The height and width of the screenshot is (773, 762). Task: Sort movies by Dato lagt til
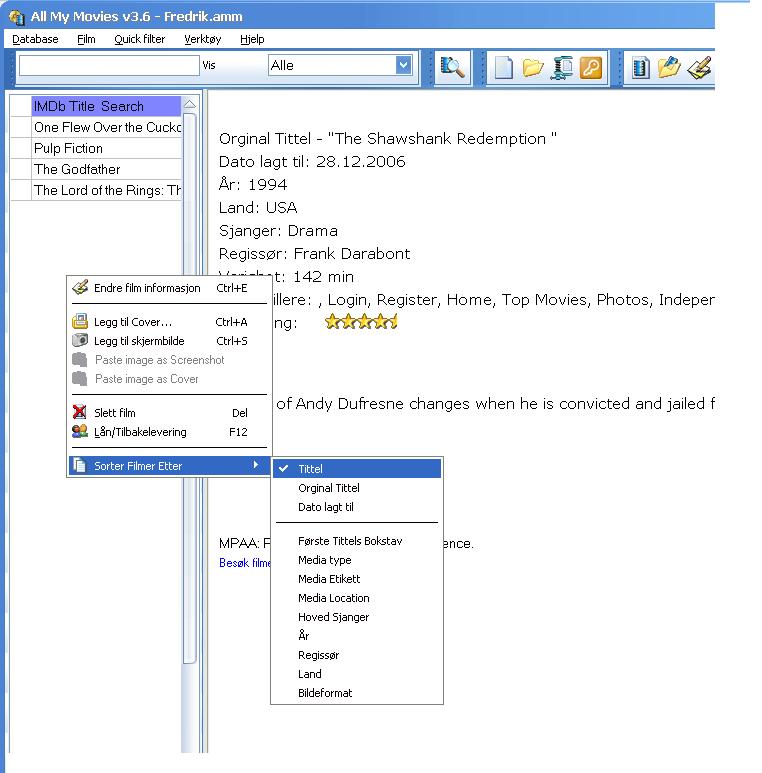(x=357, y=507)
